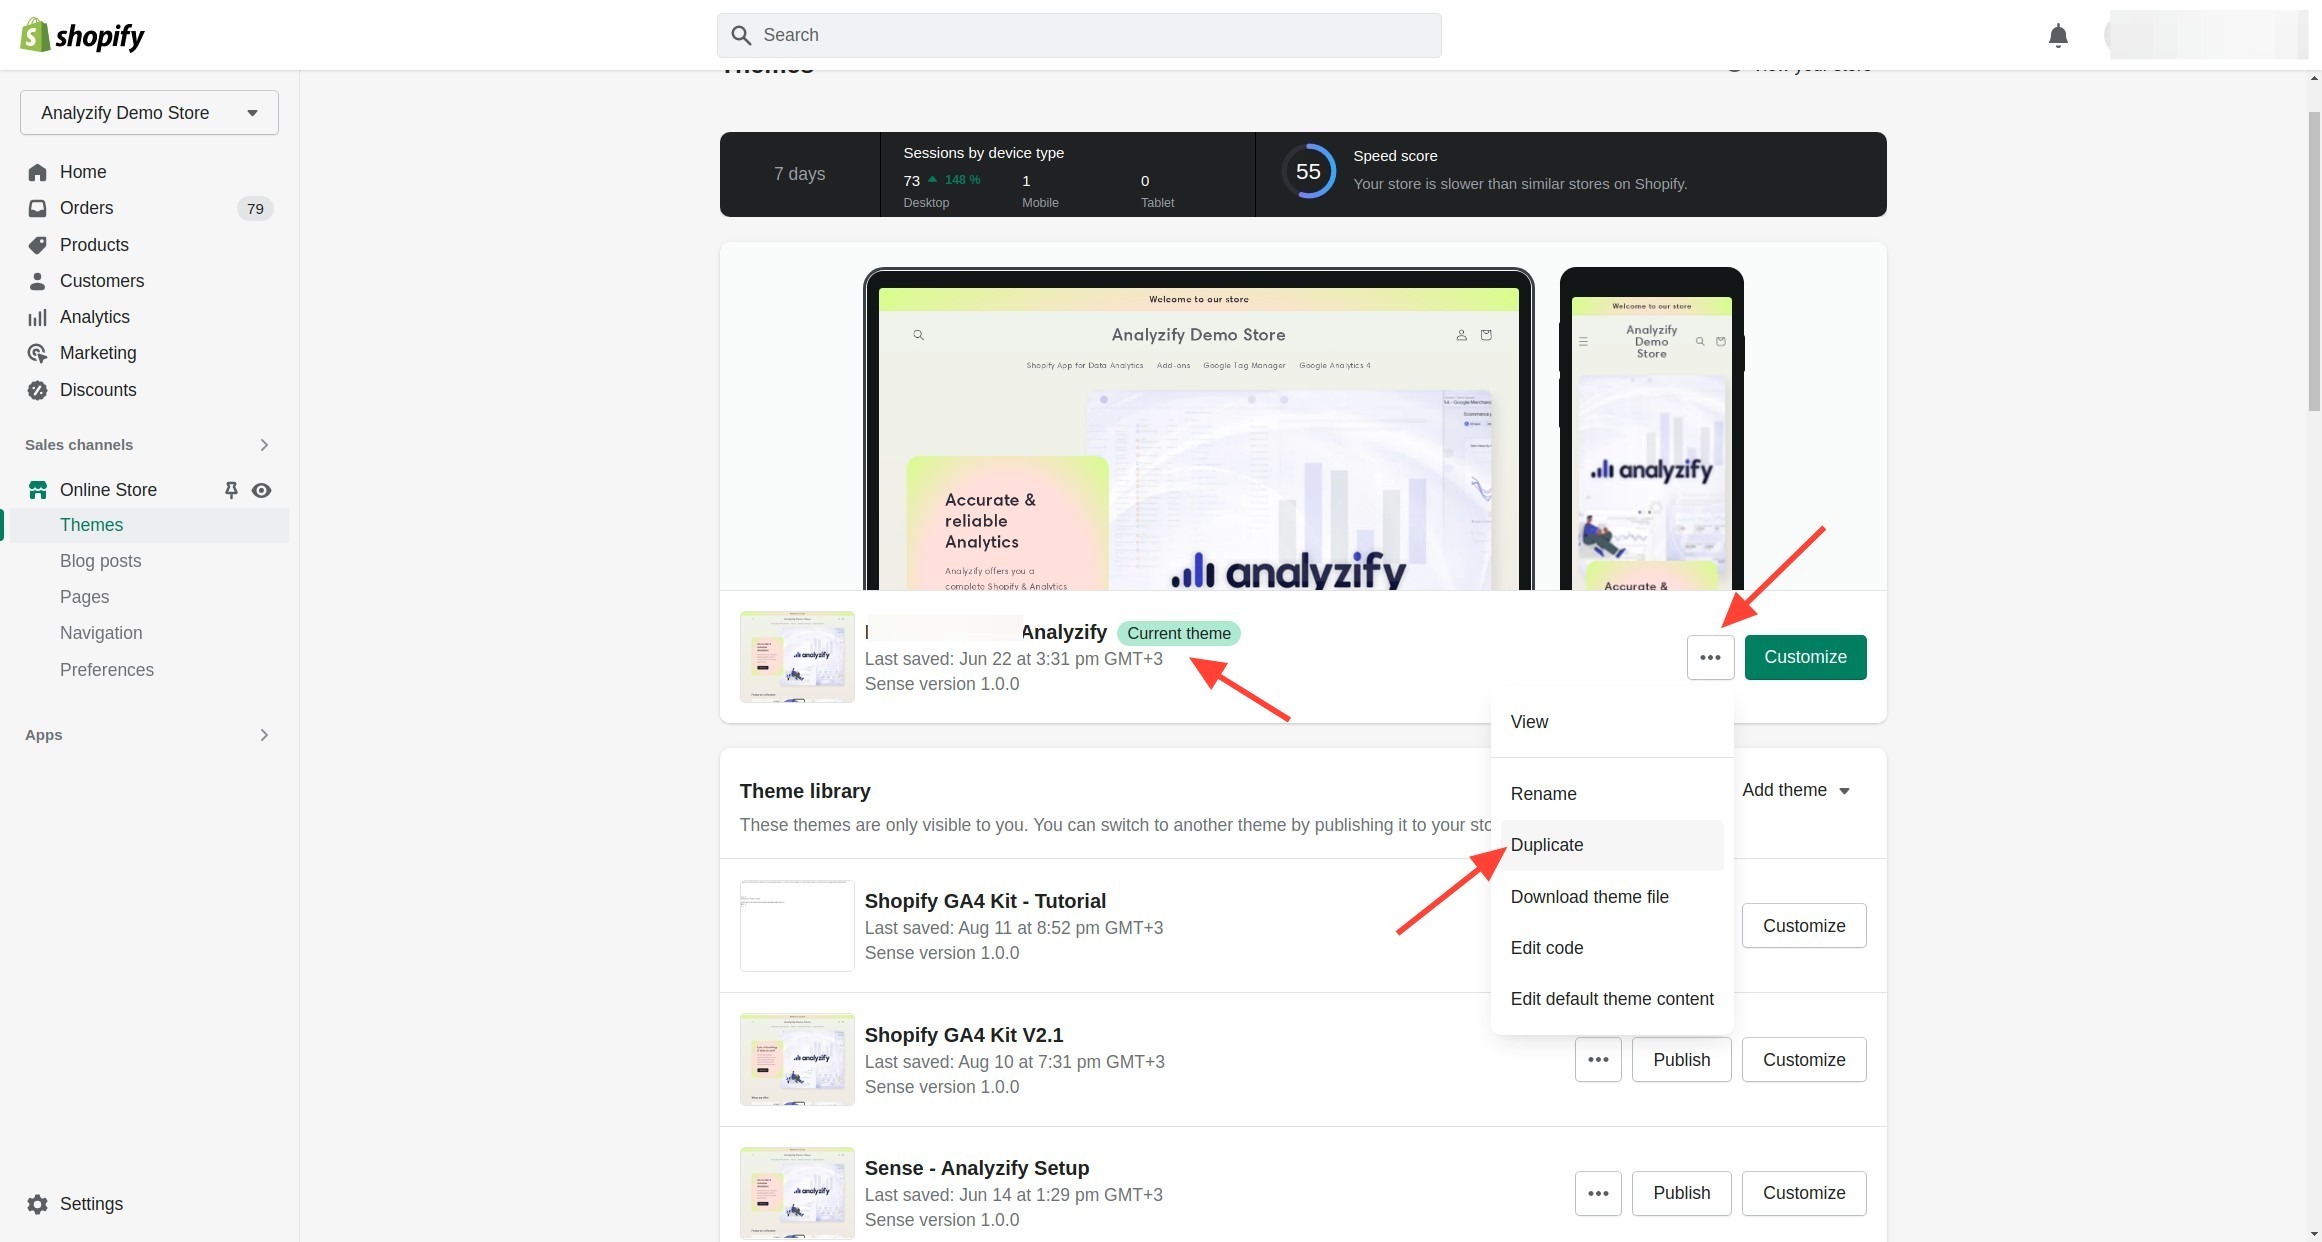
Task: Open the notifications bell
Action: click(2057, 36)
